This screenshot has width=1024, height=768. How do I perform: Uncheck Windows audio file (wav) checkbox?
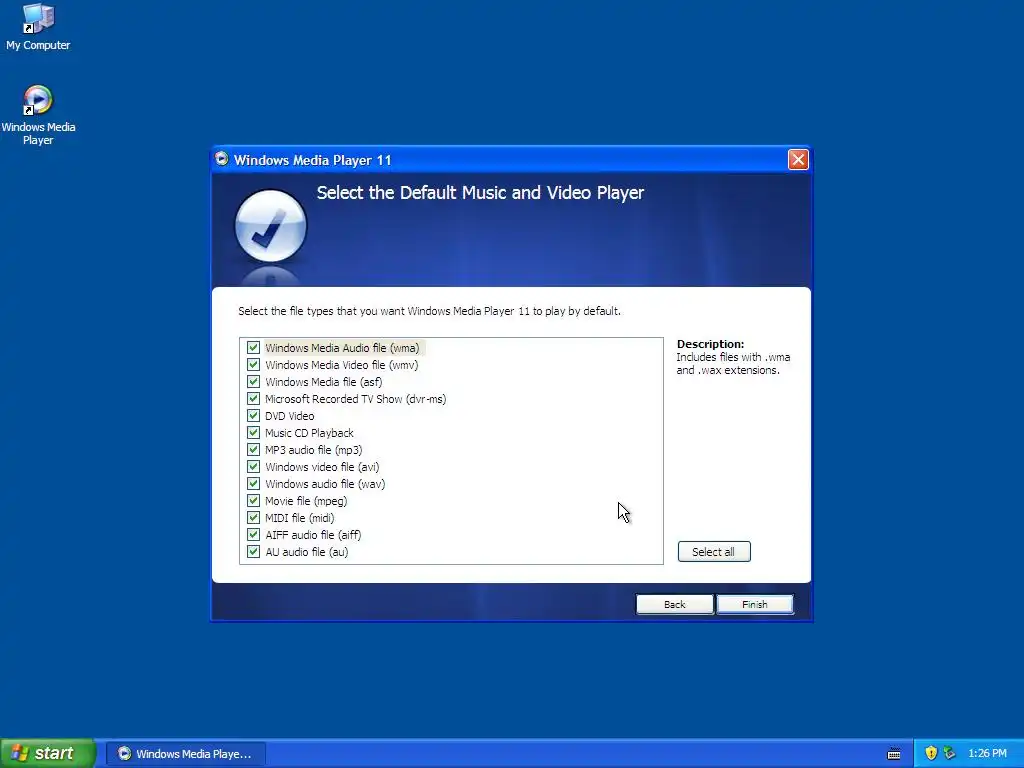253,483
